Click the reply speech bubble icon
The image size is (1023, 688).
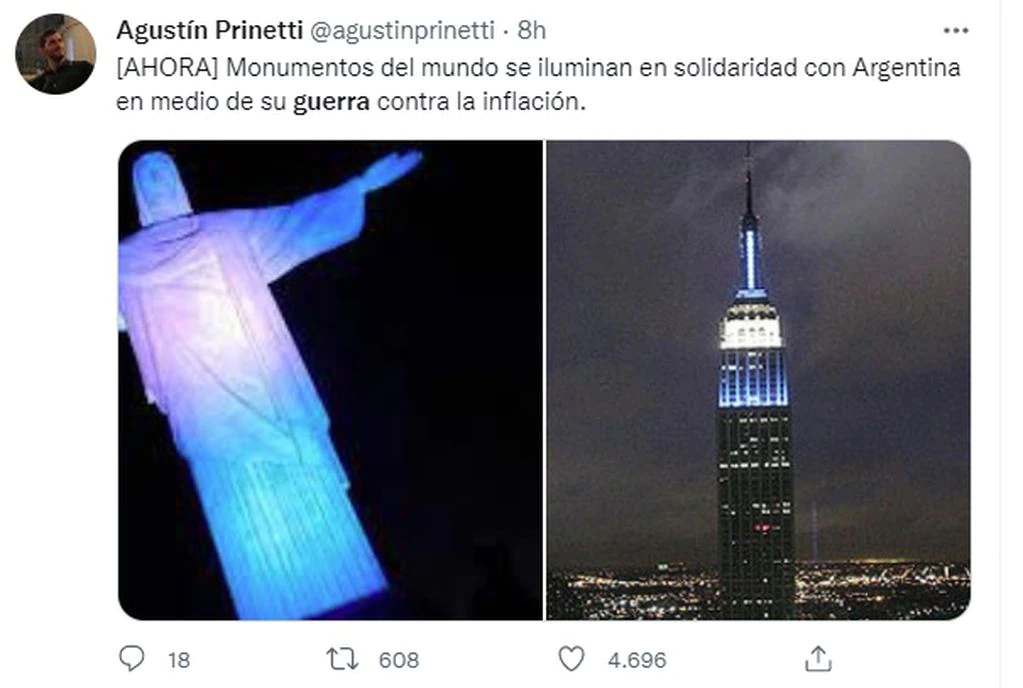(x=132, y=659)
